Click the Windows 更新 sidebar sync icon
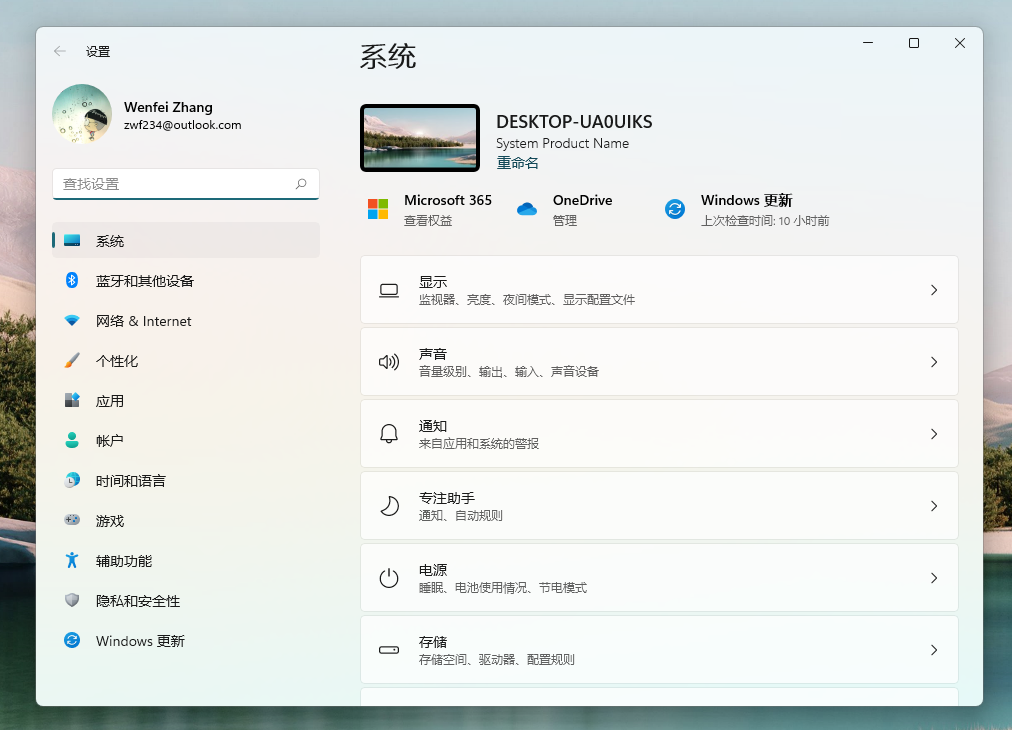 (x=72, y=640)
